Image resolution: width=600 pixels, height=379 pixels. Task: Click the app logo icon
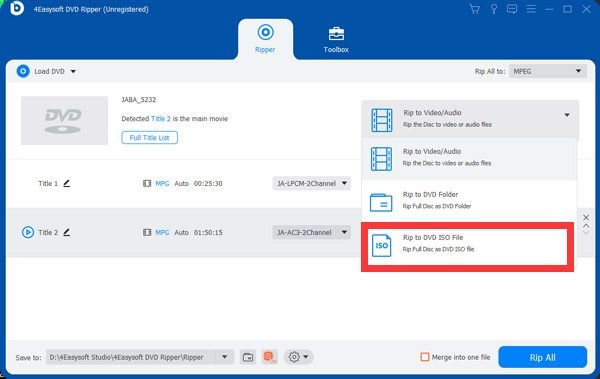[16, 8]
